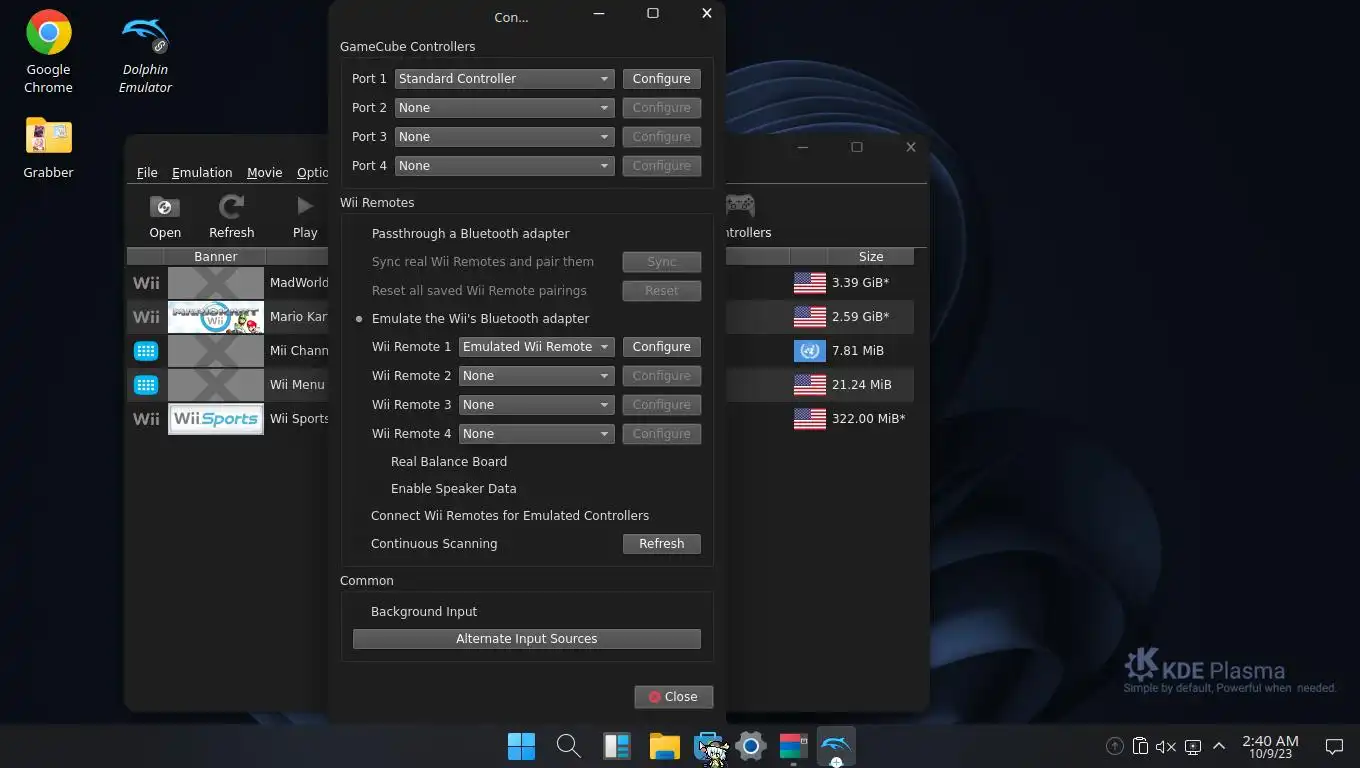This screenshot has width=1360, height=768.
Task: Open Port 1 Standard Controller dropdown
Action: click(x=504, y=78)
